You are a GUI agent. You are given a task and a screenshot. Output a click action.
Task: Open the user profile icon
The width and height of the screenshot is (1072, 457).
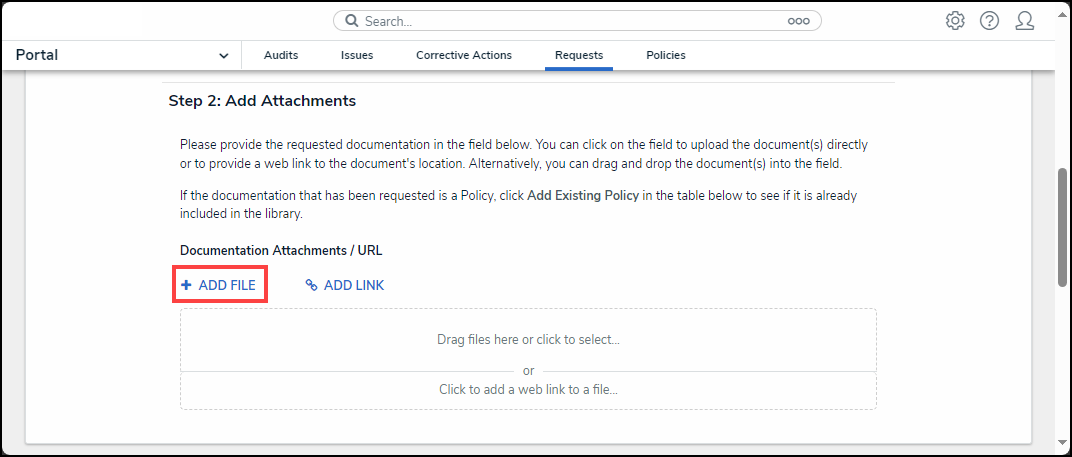[1024, 21]
